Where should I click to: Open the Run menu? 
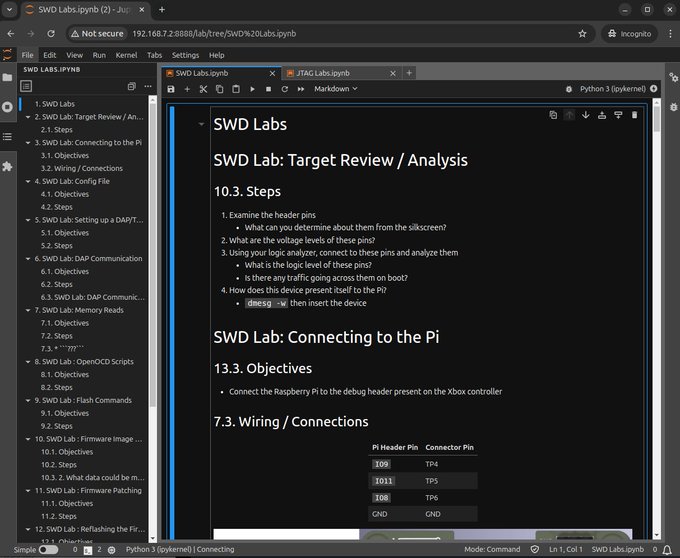[99, 55]
